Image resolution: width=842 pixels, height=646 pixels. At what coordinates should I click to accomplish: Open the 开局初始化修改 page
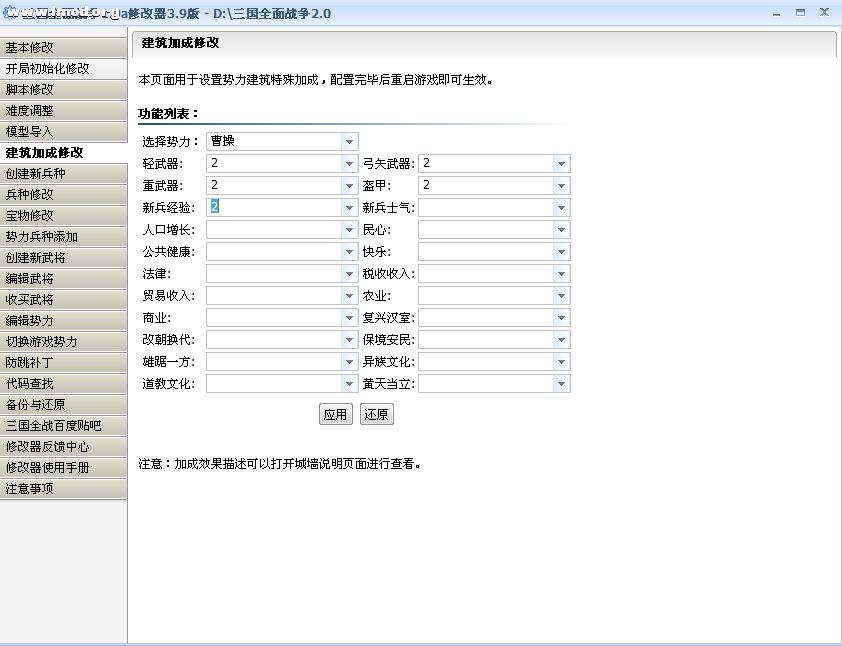coord(63,69)
